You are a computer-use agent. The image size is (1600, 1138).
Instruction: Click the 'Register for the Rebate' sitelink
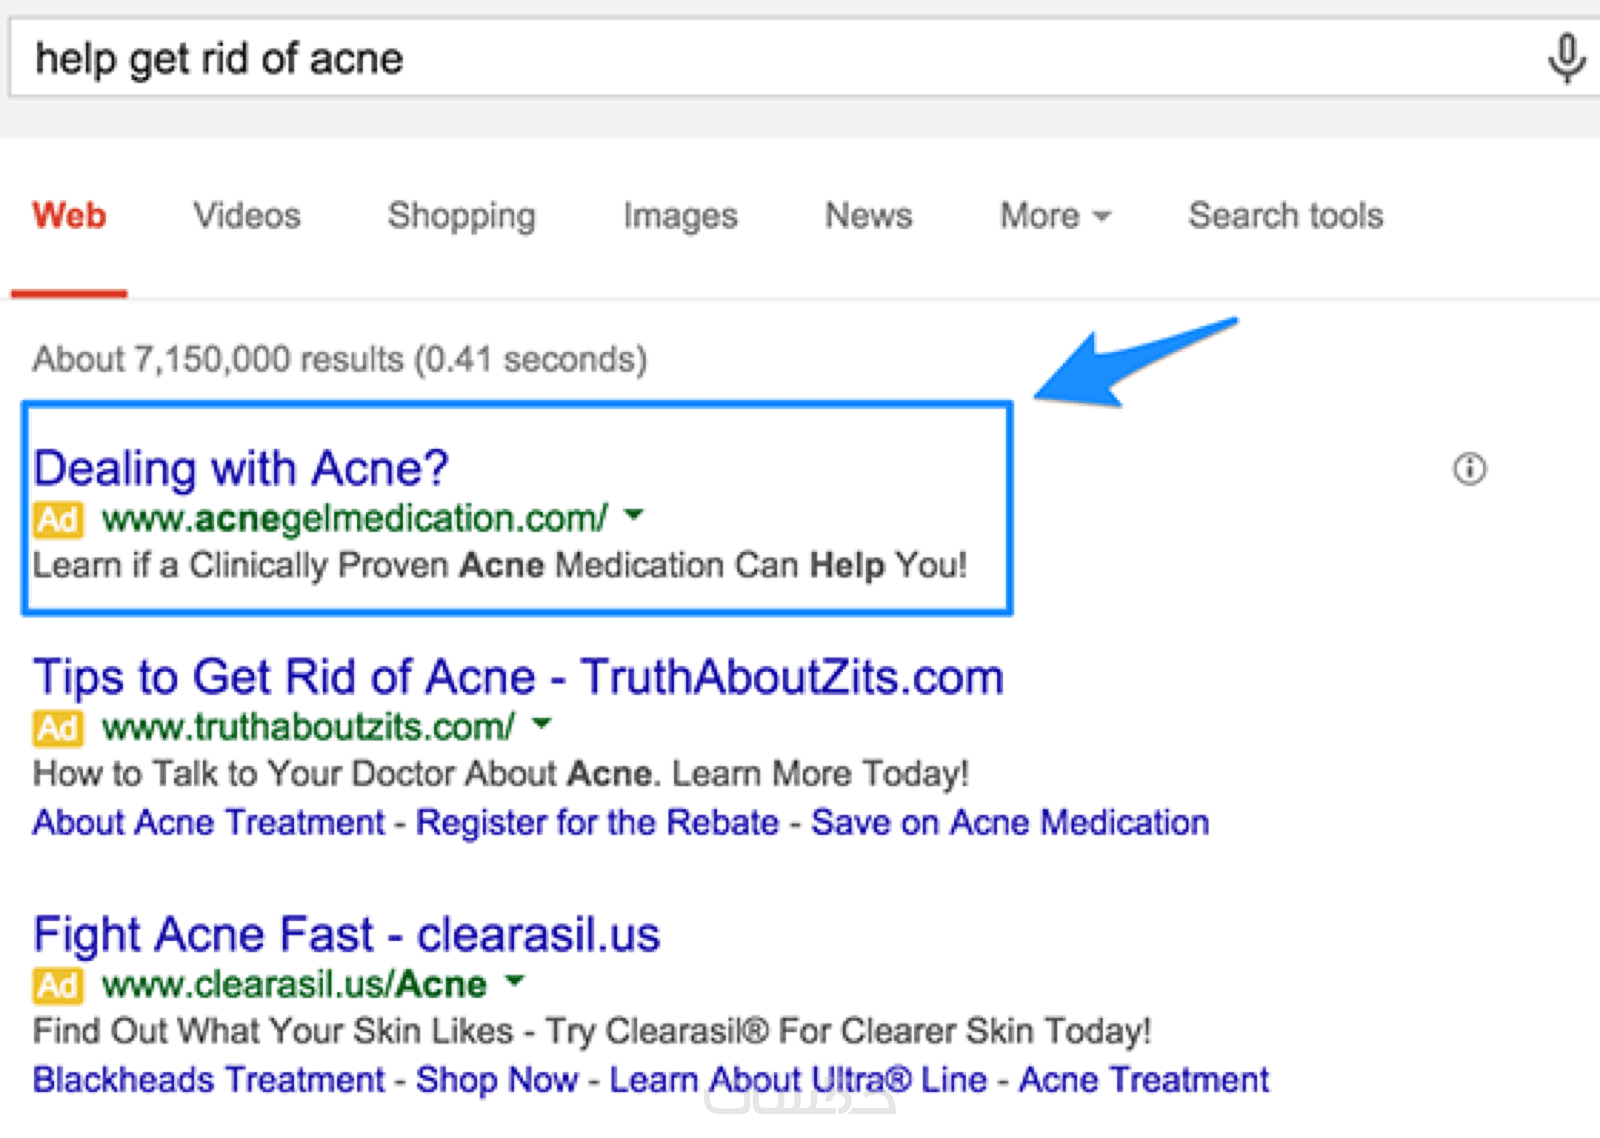[x=597, y=823]
